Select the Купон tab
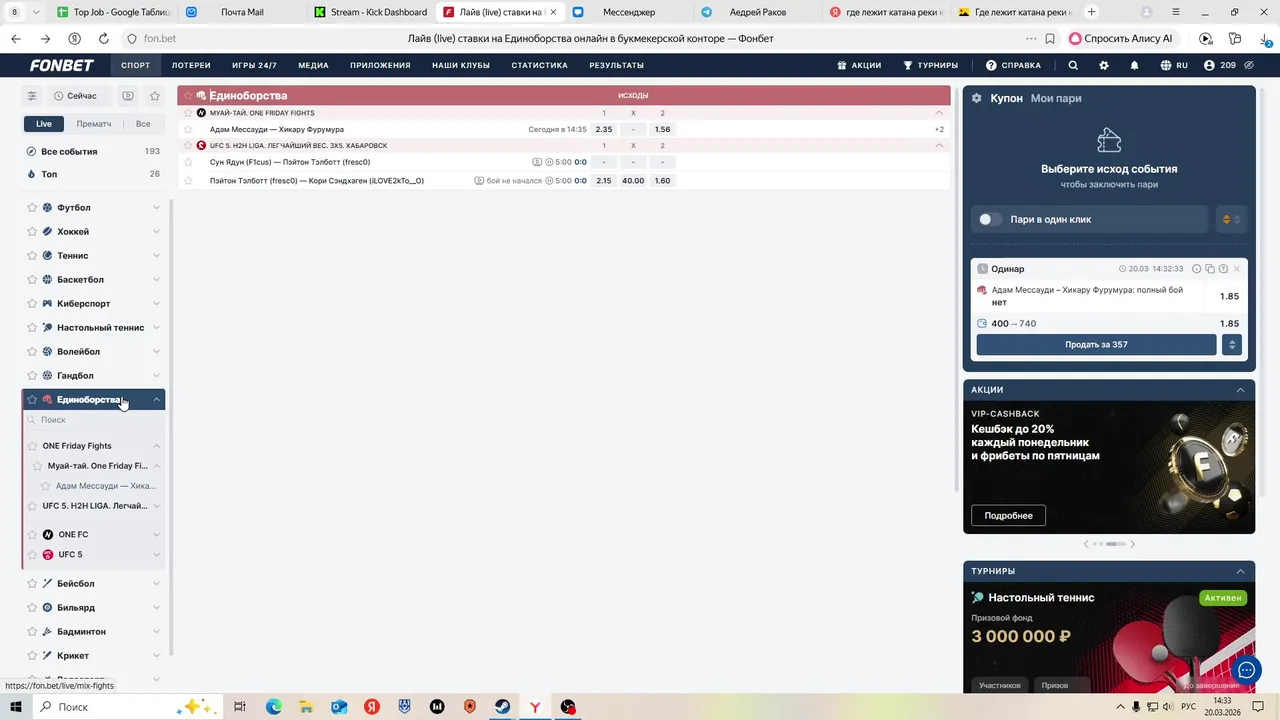1280x720 pixels. pos(1006,98)
